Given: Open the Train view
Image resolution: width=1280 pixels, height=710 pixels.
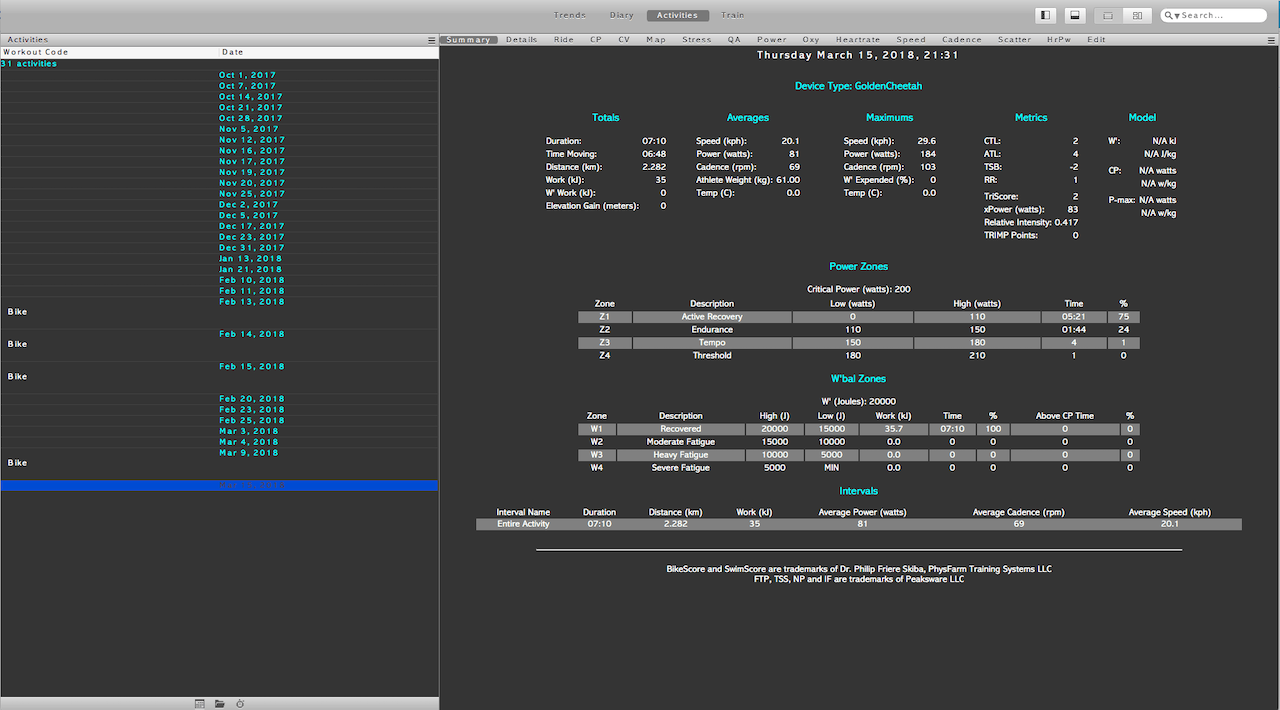Looking at the screenshot, I should (732, 15).
